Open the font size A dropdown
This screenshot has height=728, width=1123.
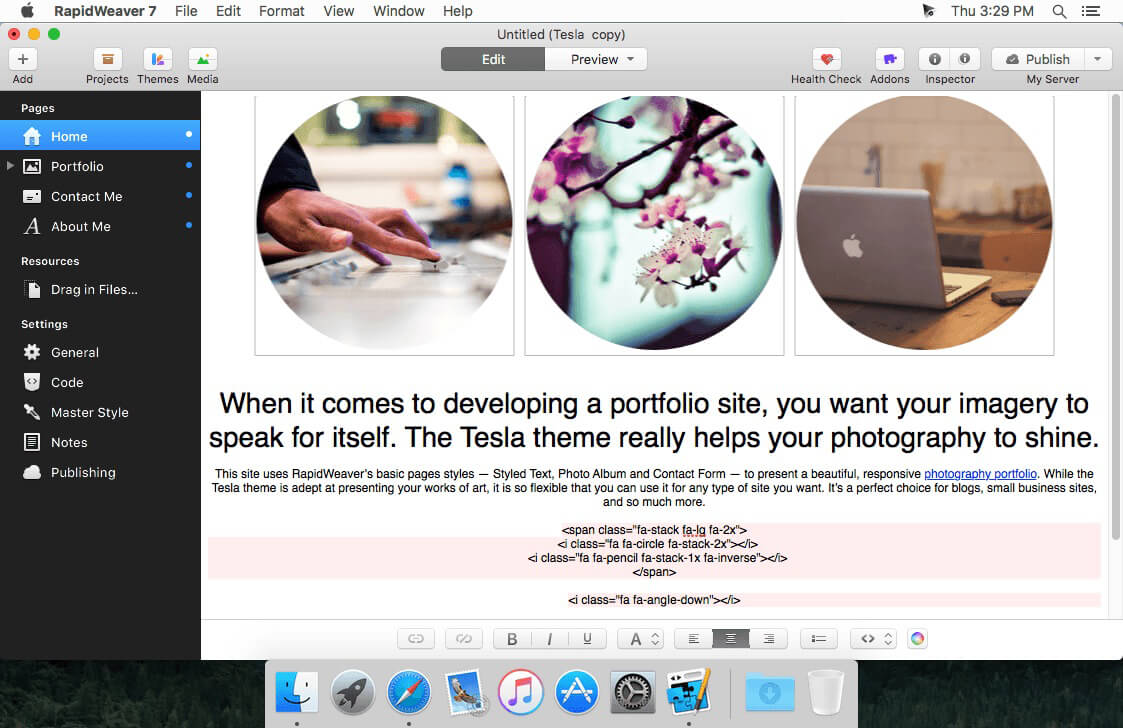point(640,639)
